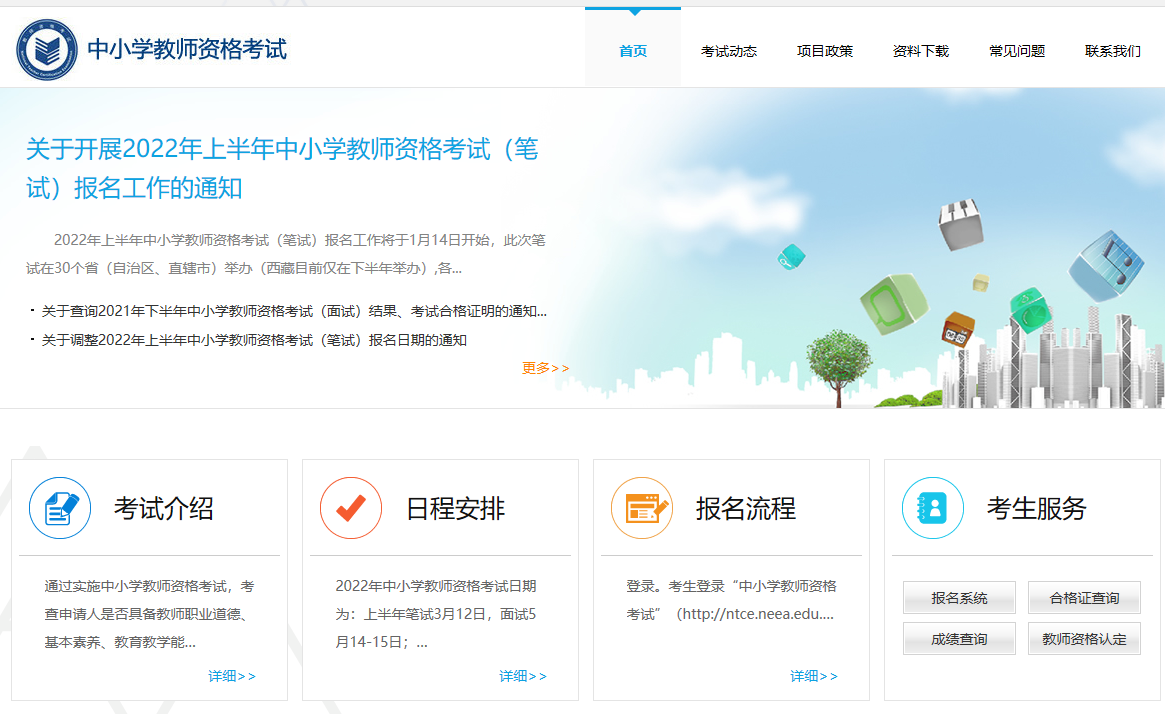Open 联系我们 in the navigation bar

(x=1112, y=51)
